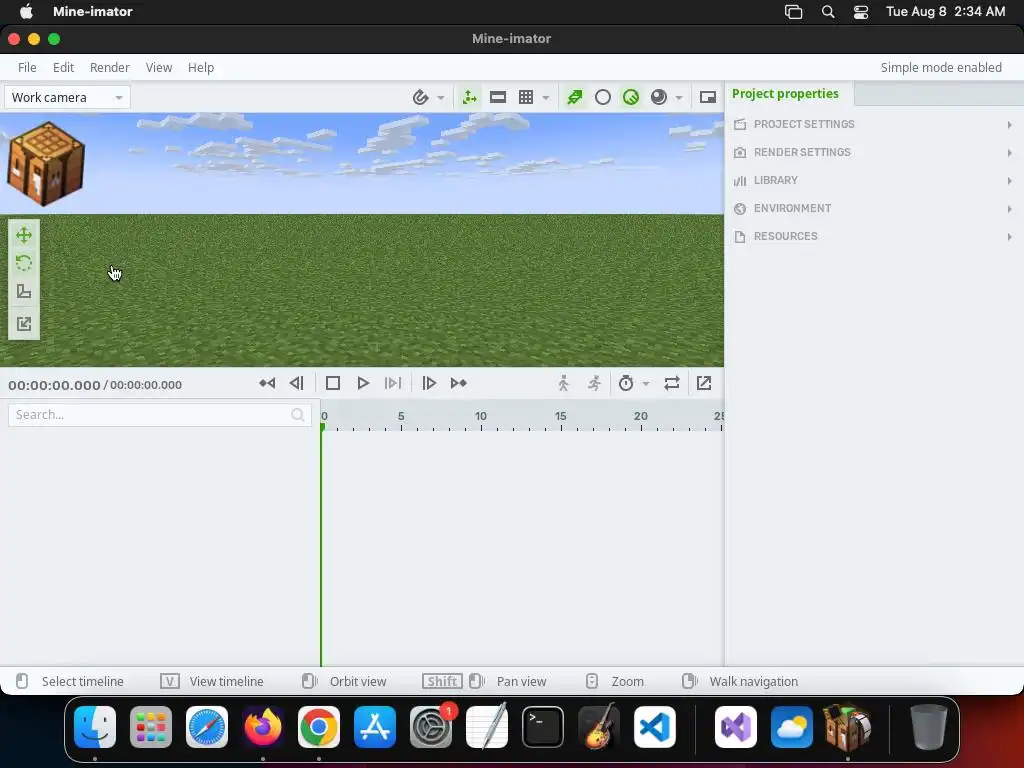Open the render mode dropdown arrow
The height and width of the screenshot is (768, 1024).
click(x=679, y=98)
